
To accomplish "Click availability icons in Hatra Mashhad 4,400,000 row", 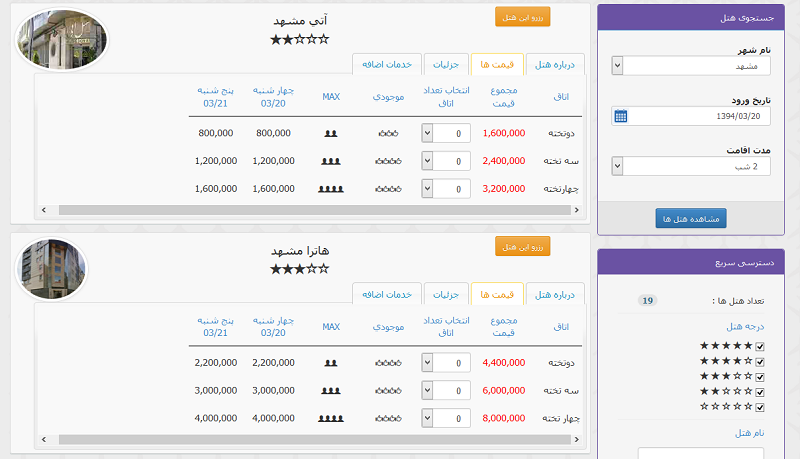I will (388, 363).
